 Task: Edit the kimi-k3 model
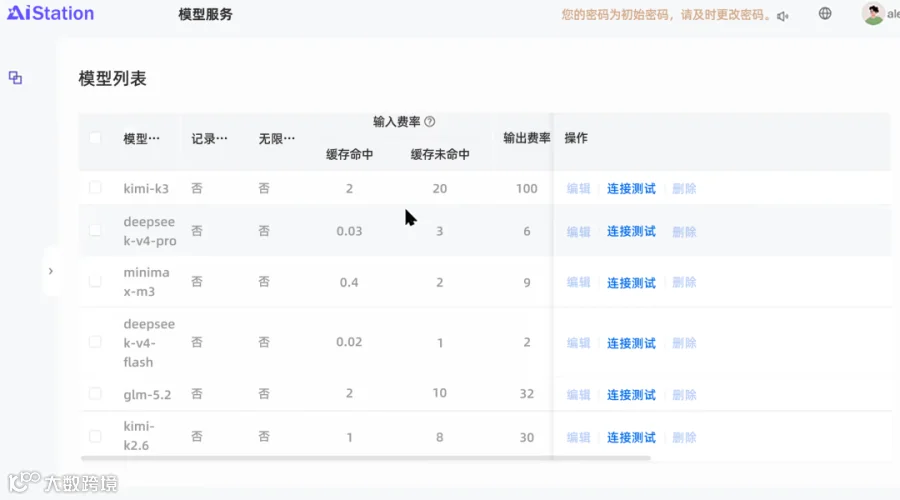point(578,188)
